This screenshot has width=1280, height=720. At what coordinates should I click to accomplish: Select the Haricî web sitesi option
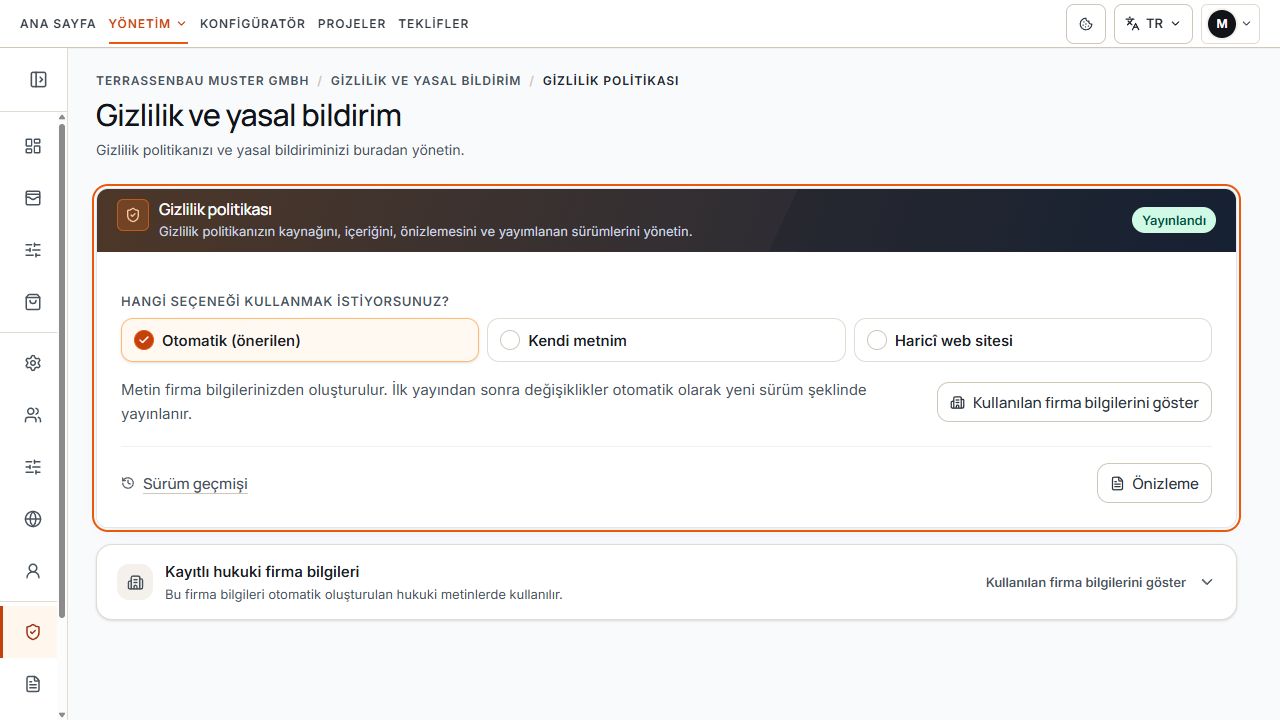[1032, 340]
